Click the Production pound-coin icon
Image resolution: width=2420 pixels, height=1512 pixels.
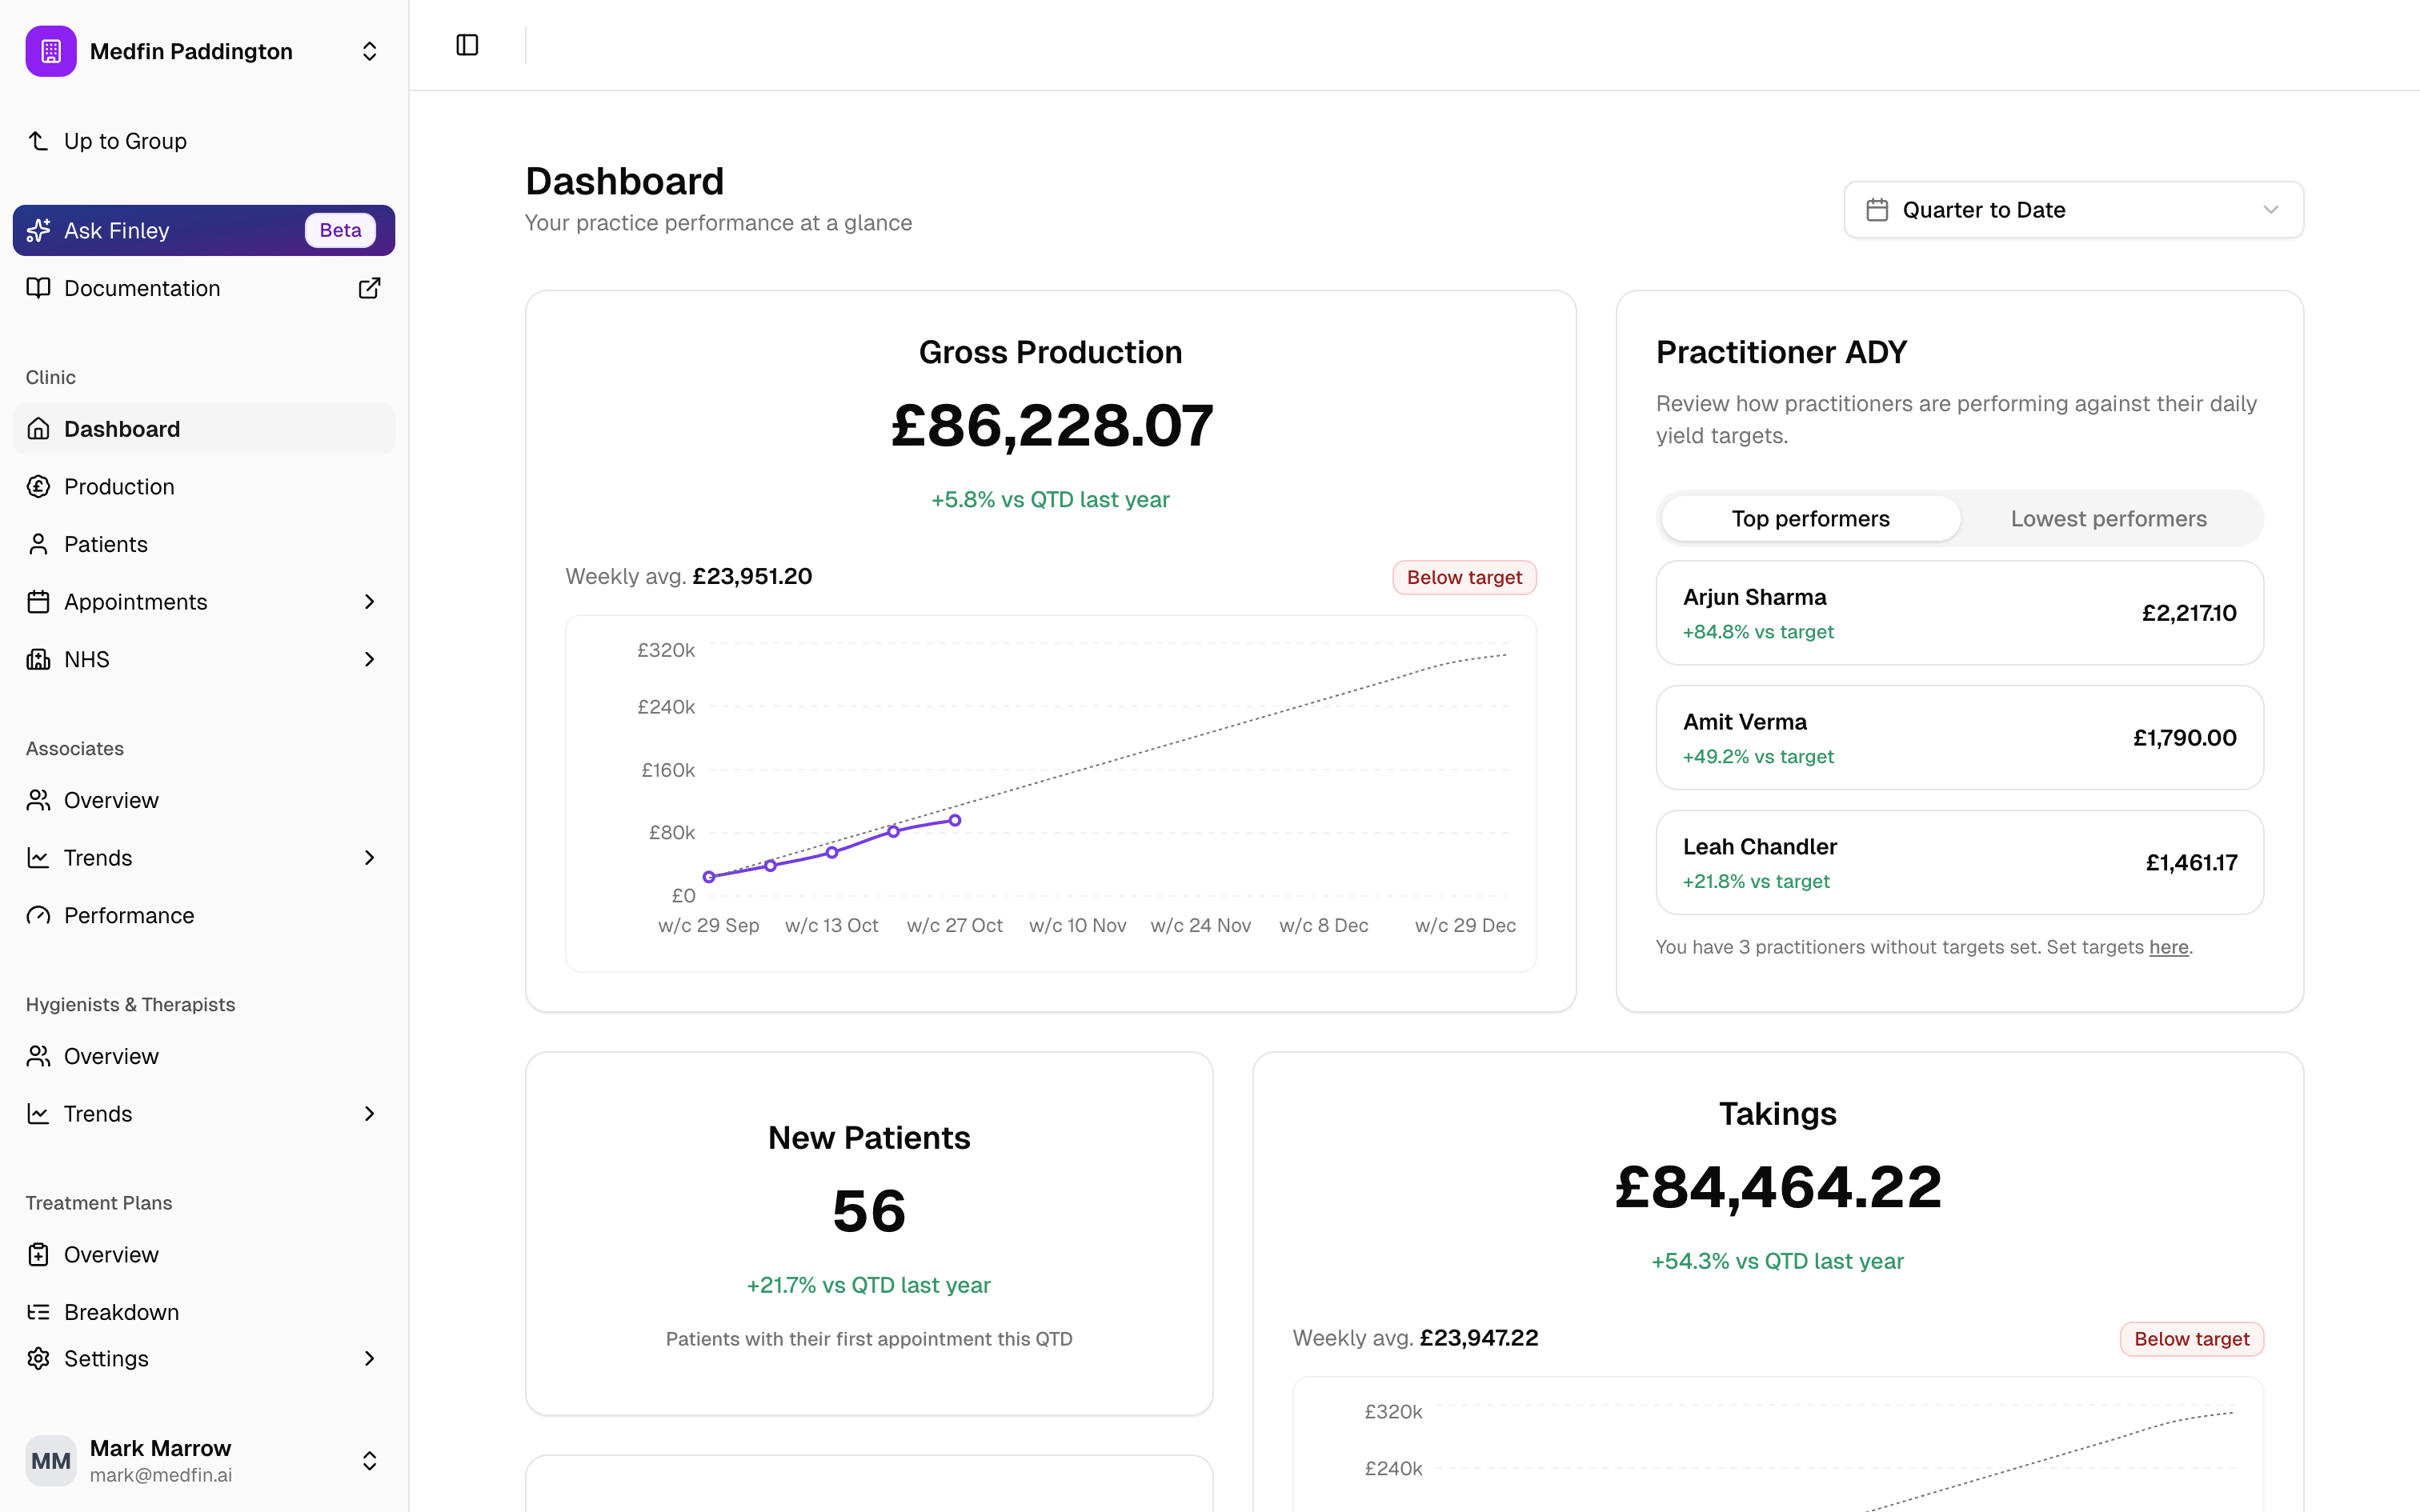tap(38, 487)
